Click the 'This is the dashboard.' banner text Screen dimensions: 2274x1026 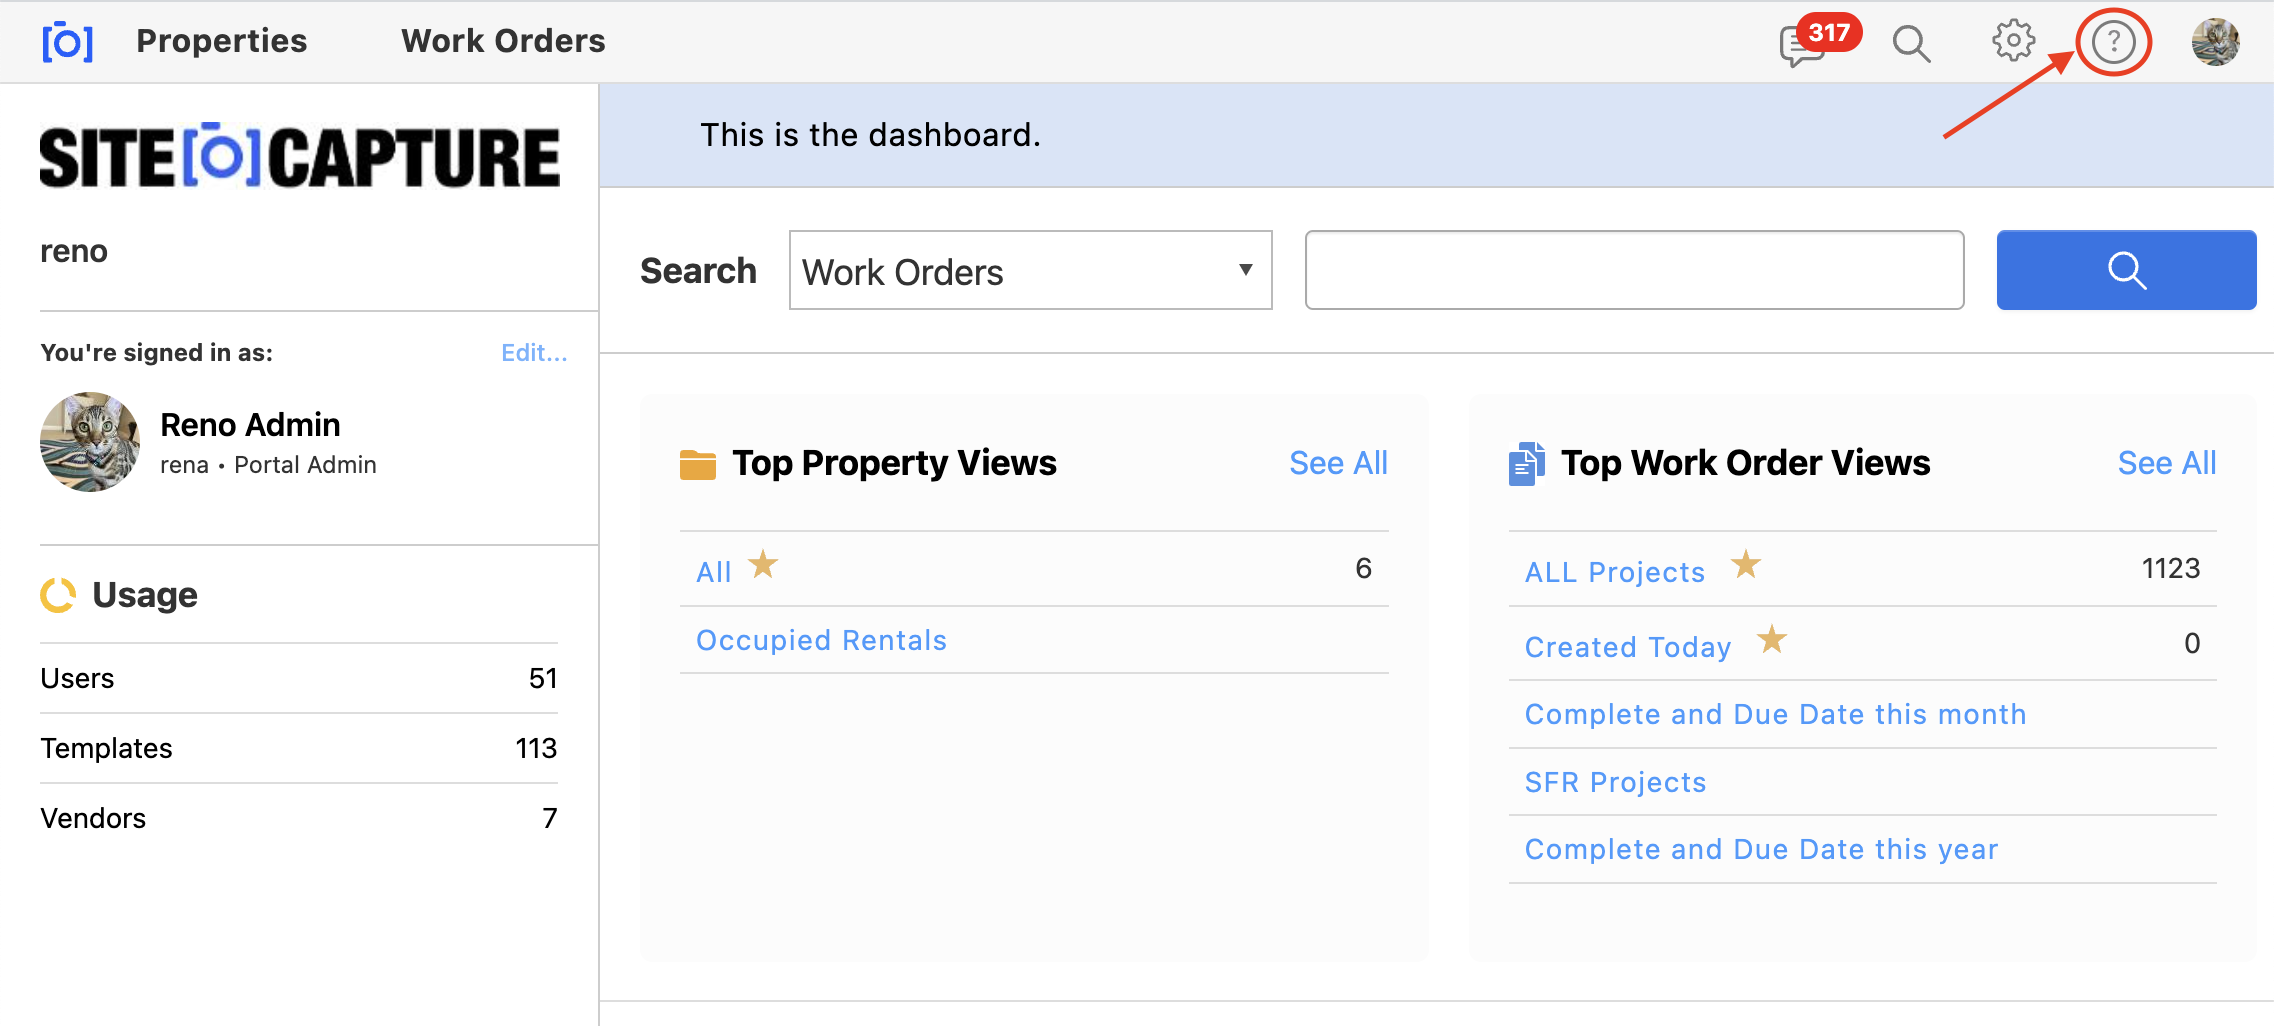pyautogui.click(x=870, y=135)
